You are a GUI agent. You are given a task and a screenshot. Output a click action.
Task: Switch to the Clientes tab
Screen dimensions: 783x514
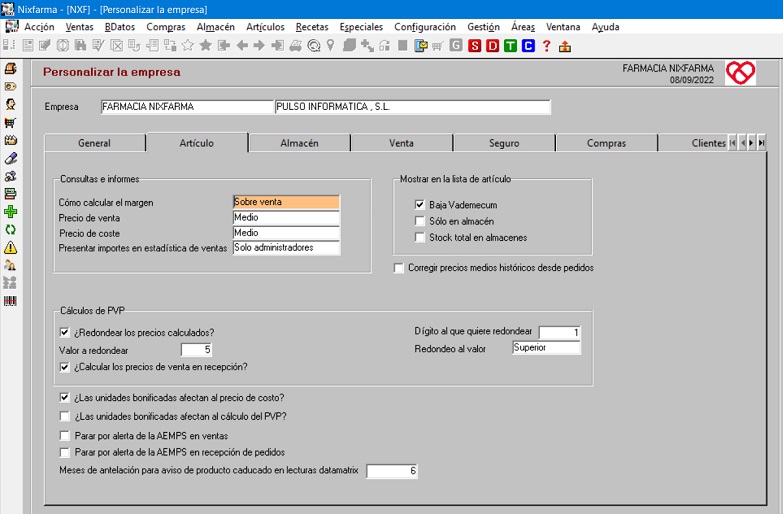[708, 143]
